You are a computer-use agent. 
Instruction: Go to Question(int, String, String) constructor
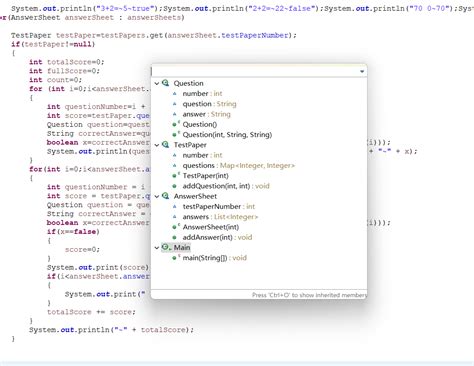pos(227,135)
